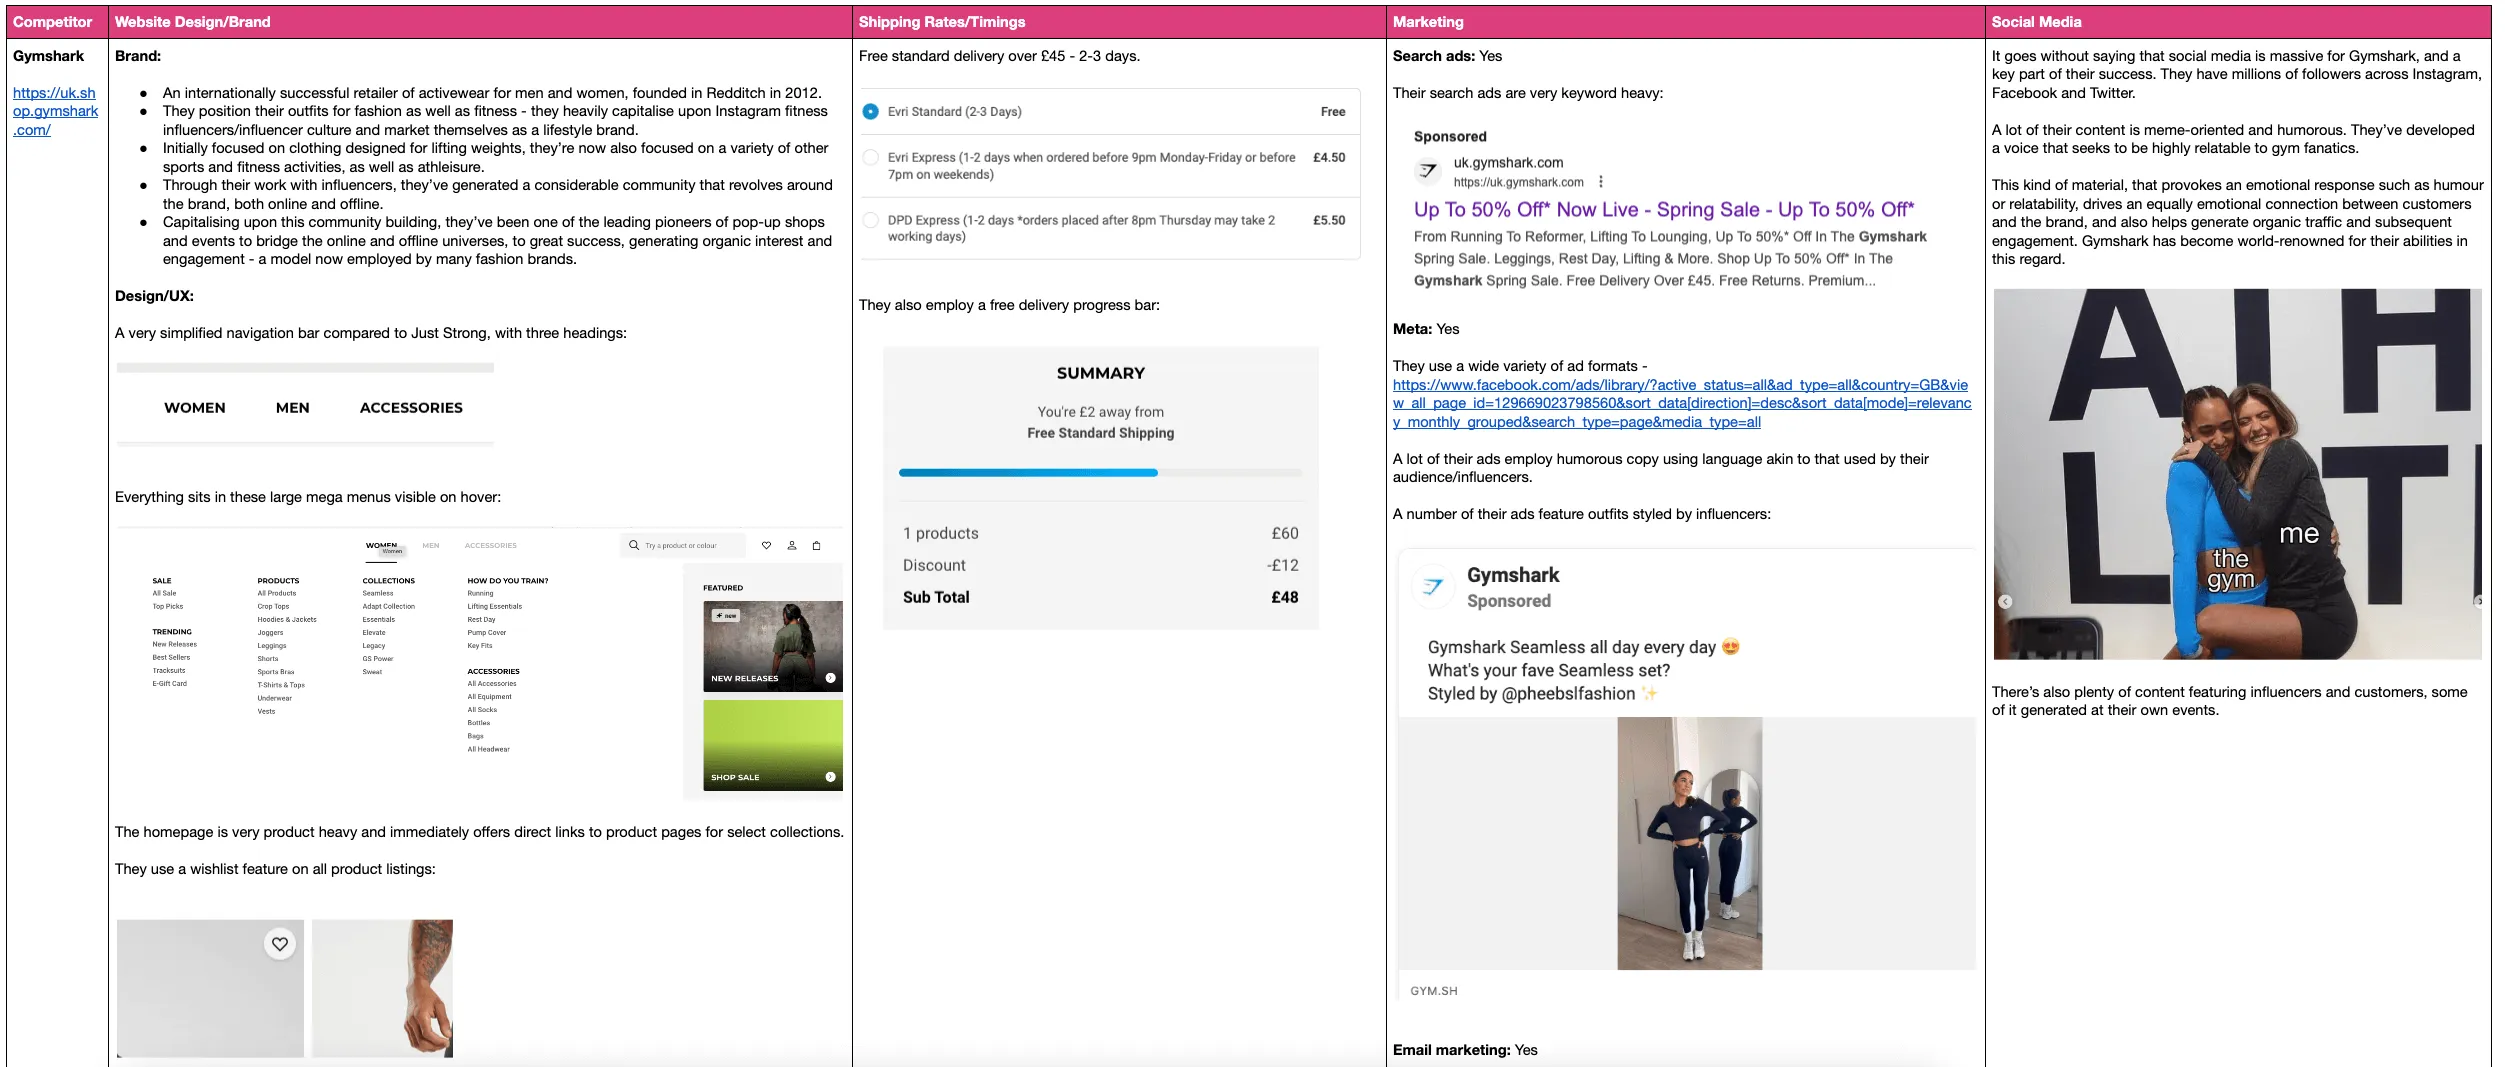Click 'All Headwear' in the mega menu

(488, 748)
